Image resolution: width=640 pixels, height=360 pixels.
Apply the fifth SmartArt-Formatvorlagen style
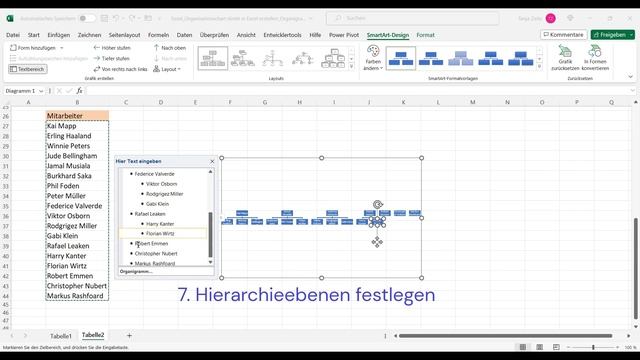click(521, 58)
